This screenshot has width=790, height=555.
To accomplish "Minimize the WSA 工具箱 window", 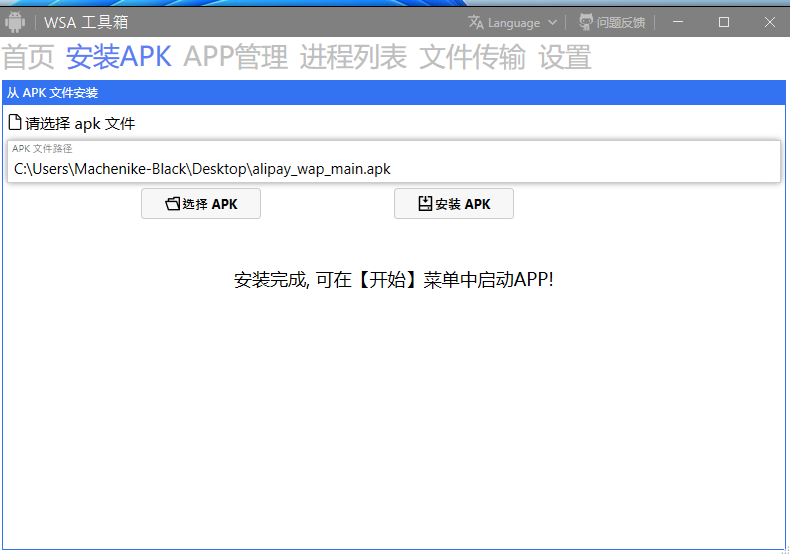I will (x=678, y=22).
